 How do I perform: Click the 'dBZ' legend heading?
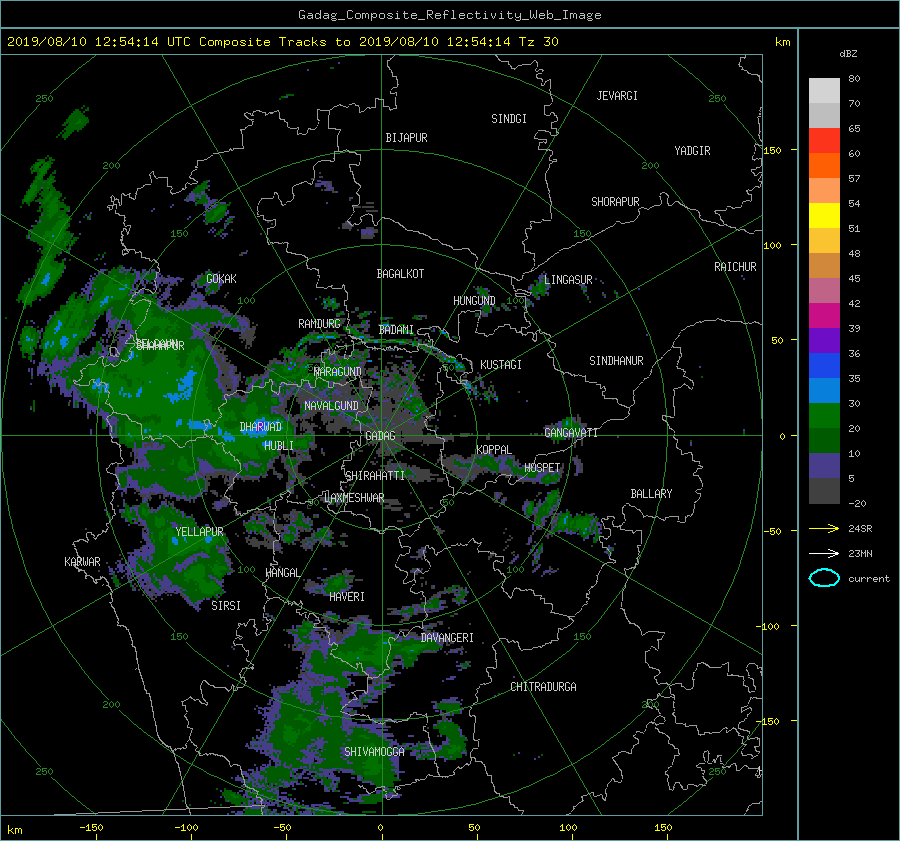click(x=848, y=53)
